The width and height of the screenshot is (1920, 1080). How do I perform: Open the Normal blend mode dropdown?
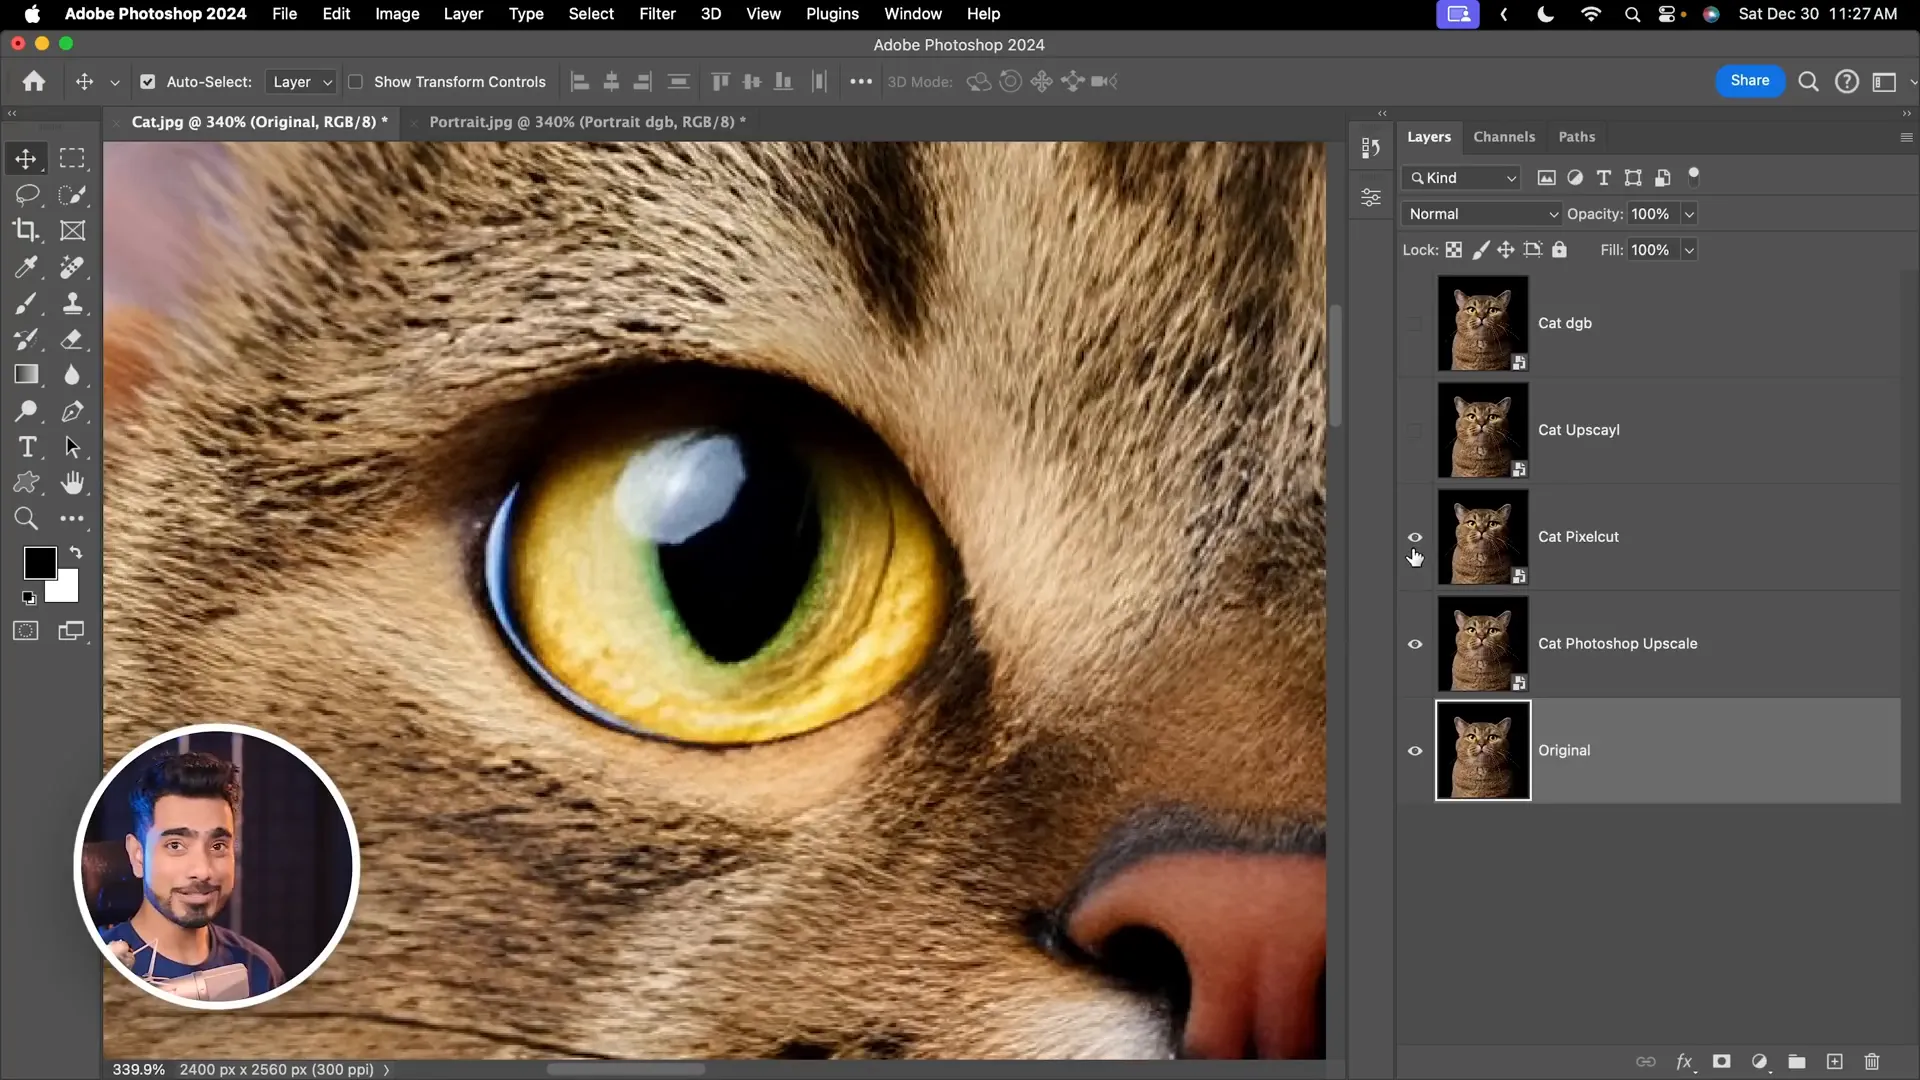pos(1482,214)
